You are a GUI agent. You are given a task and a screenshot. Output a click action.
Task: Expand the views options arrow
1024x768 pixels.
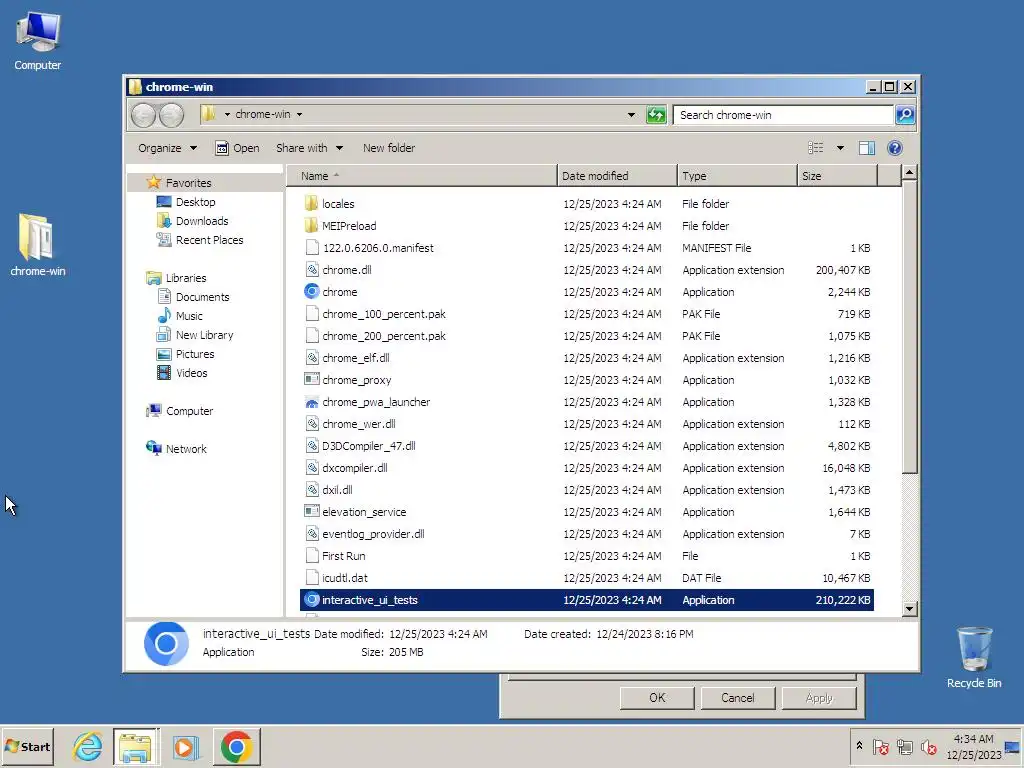(840, 148)
